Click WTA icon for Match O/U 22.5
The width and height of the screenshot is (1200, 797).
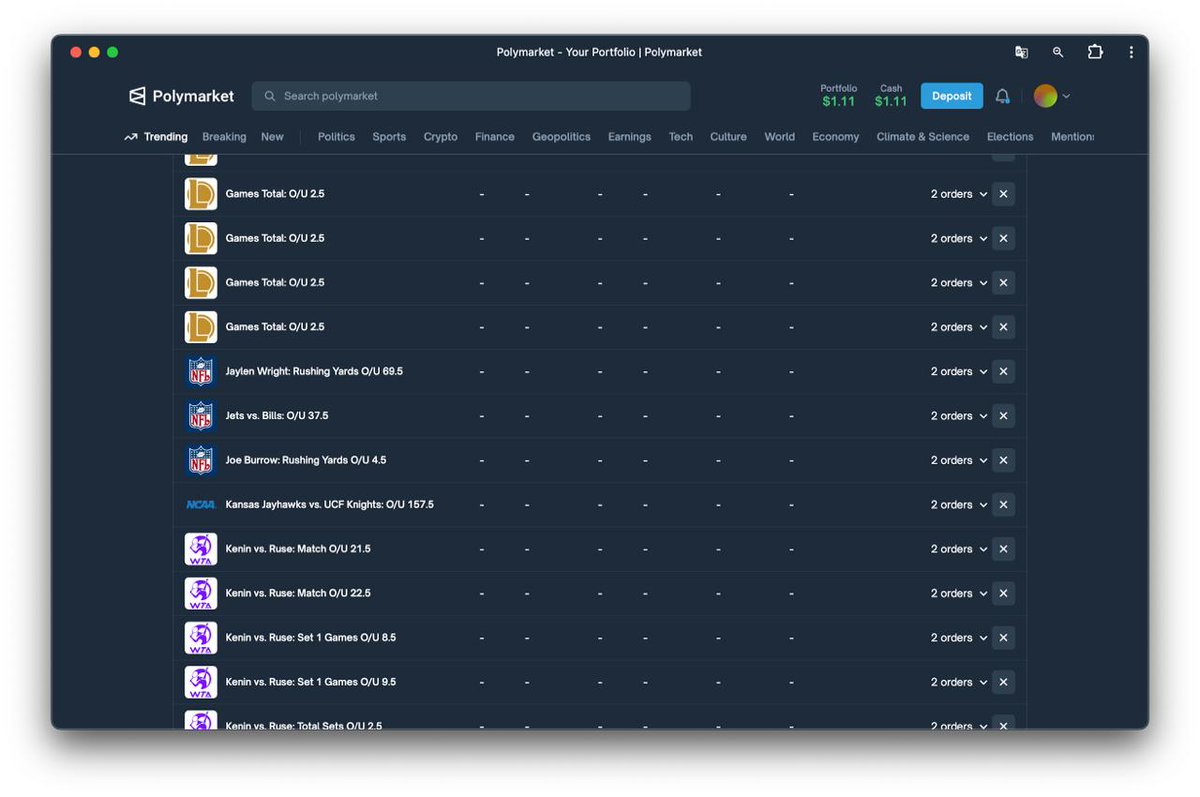coord(201,593)
